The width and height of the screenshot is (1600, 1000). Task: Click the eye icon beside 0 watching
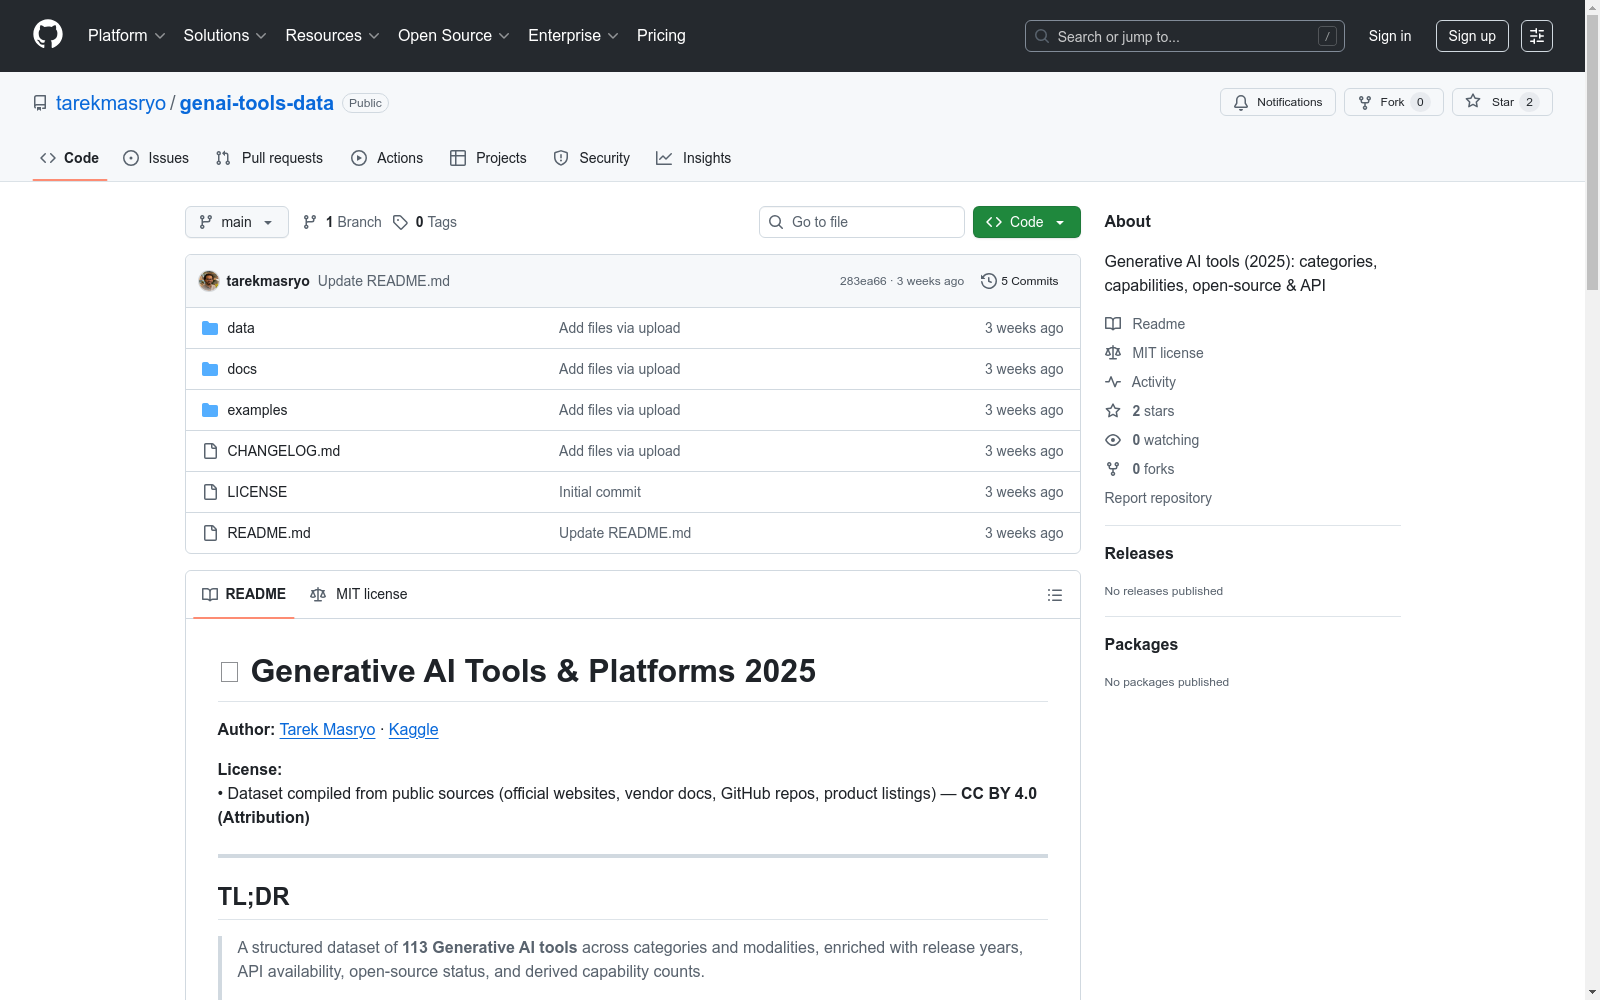pyautogui.click(x=1113, y=440)
